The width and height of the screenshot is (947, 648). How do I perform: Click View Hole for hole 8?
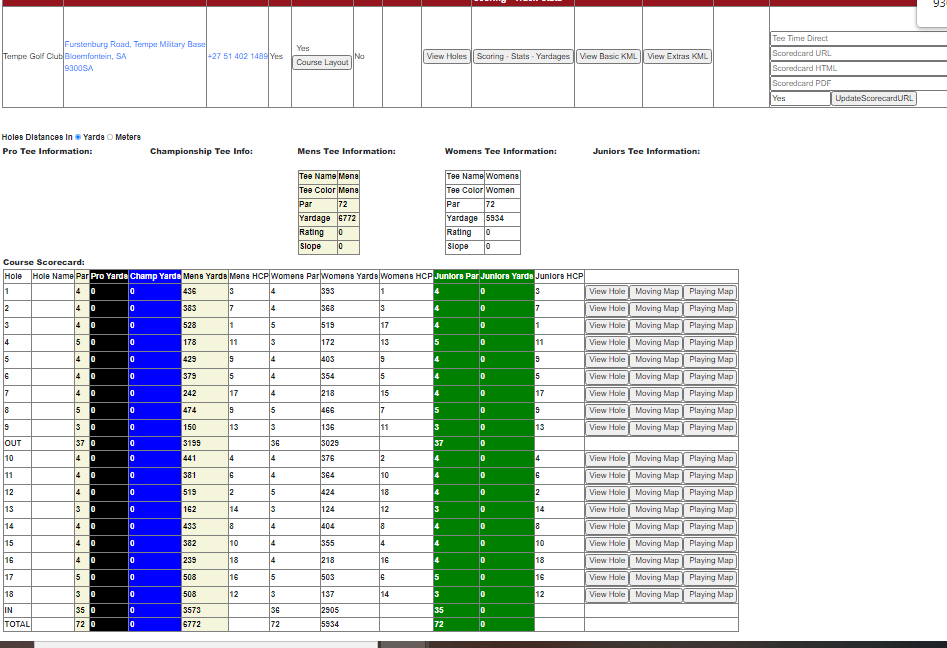click(607, 410)
